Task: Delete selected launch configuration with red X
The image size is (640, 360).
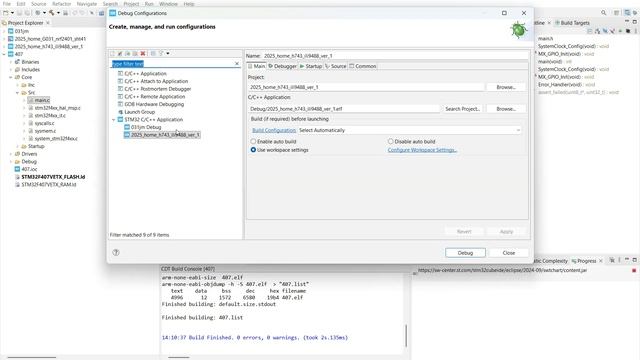Action: pyautogui.click(x=143, y=53)
